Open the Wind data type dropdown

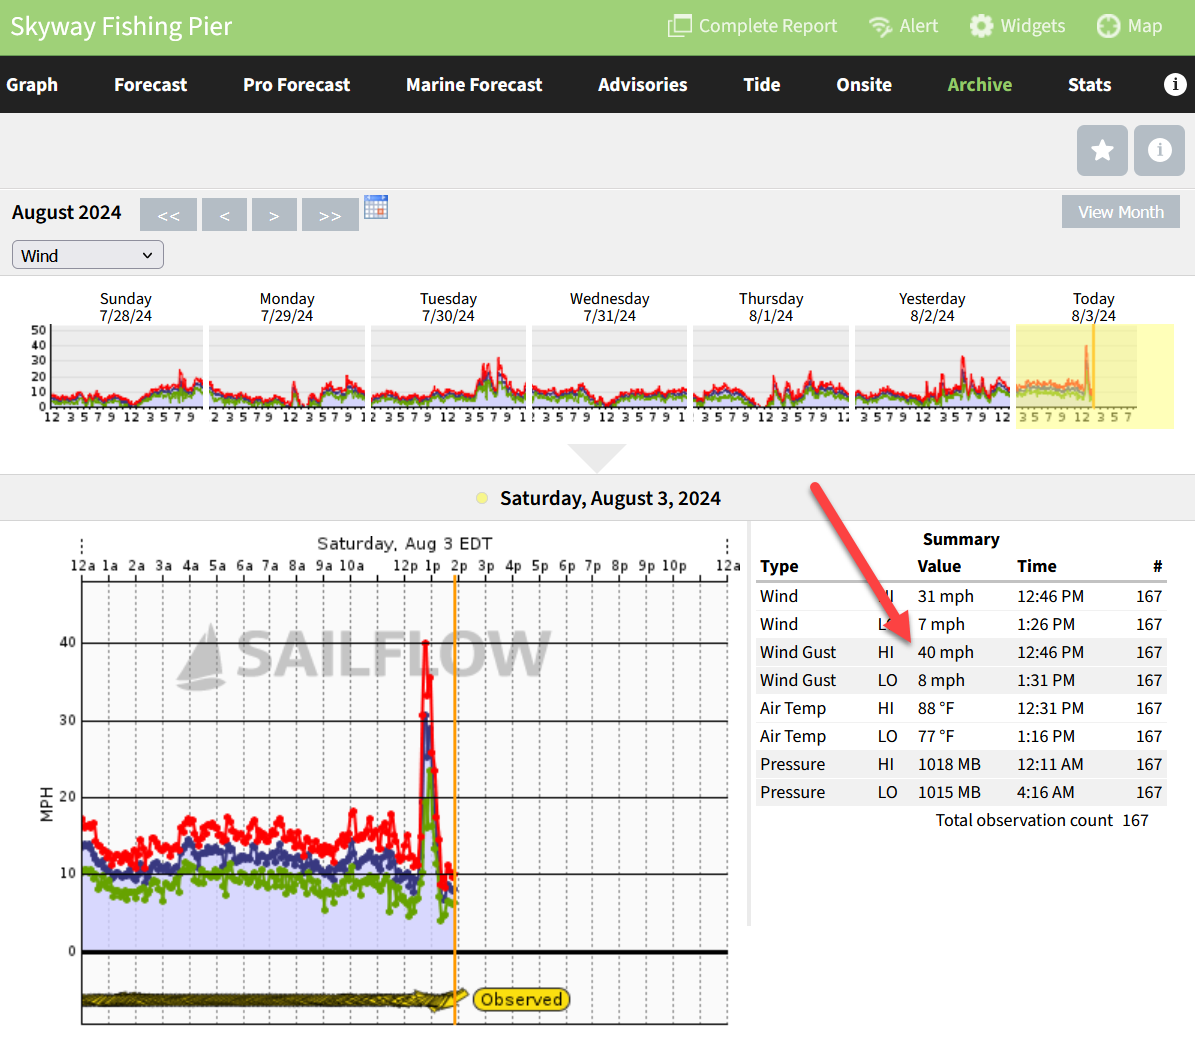tap(88, 255)
